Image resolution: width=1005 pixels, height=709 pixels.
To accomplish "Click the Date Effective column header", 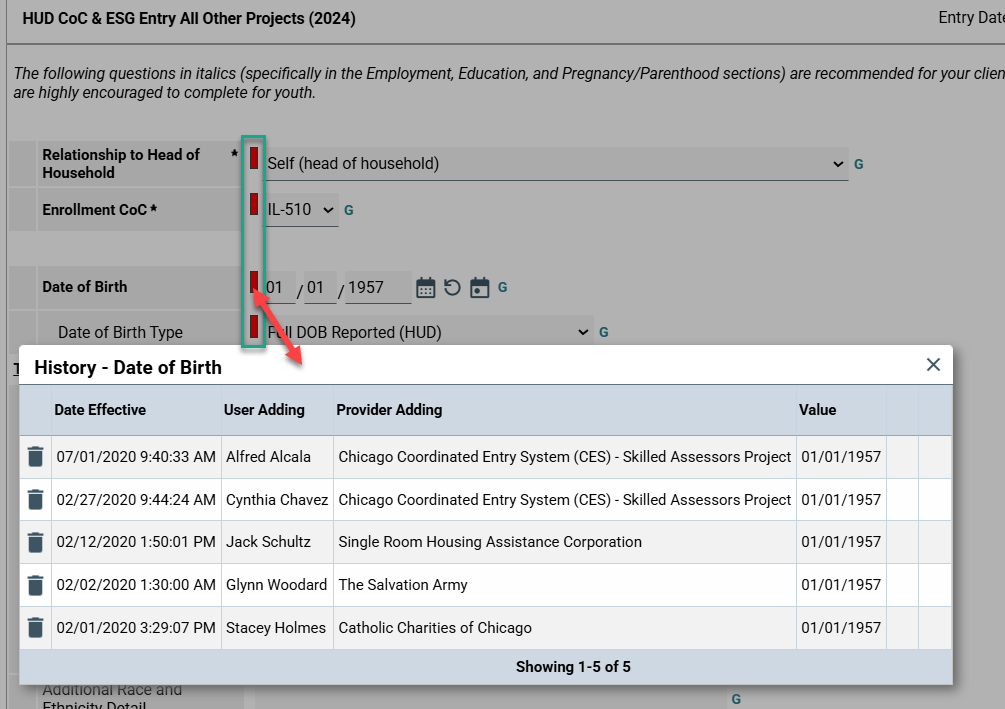I will point(100,410).
